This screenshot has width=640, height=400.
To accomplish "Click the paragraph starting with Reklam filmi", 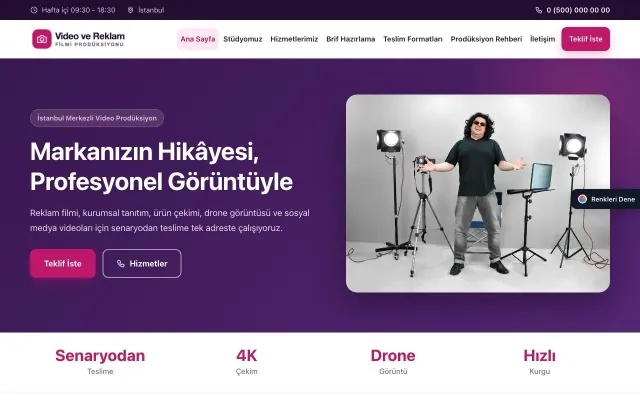I will tap(169, 220).
